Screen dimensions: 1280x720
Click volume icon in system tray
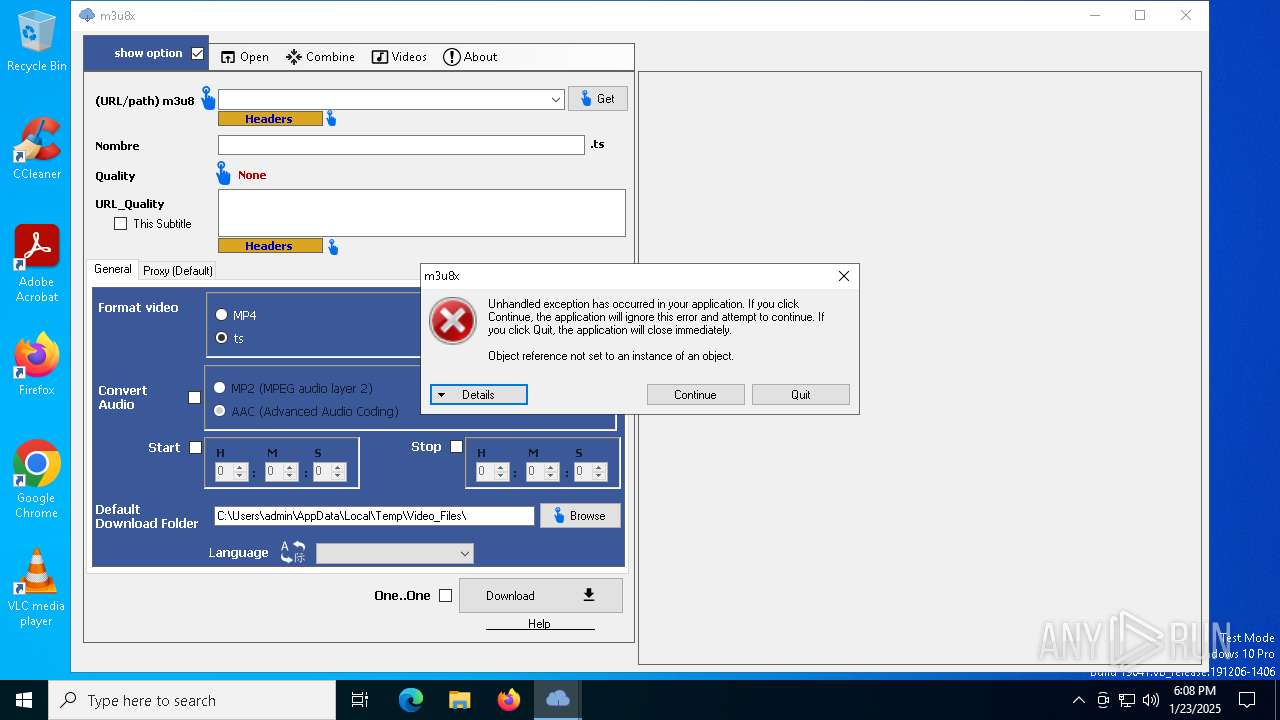click(x=1151, y=700)
